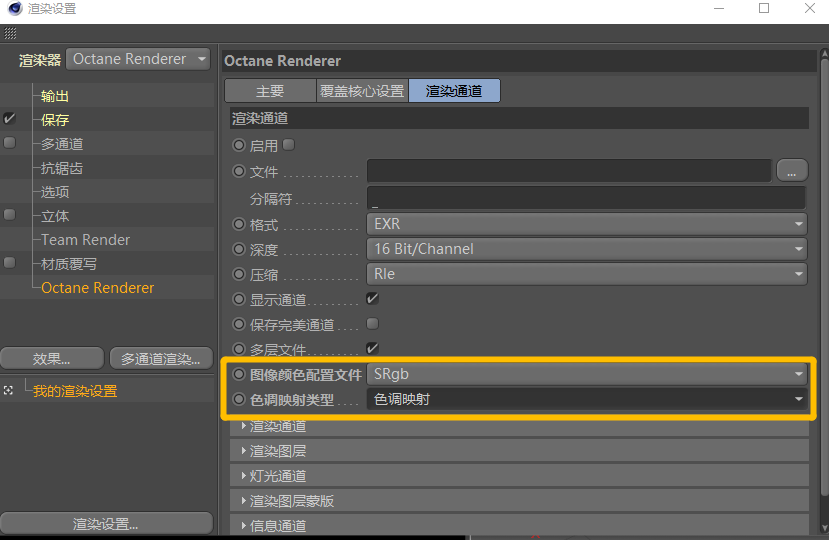
Task: Open the 色调映射类型 dropdown
Action: [587, 399]
